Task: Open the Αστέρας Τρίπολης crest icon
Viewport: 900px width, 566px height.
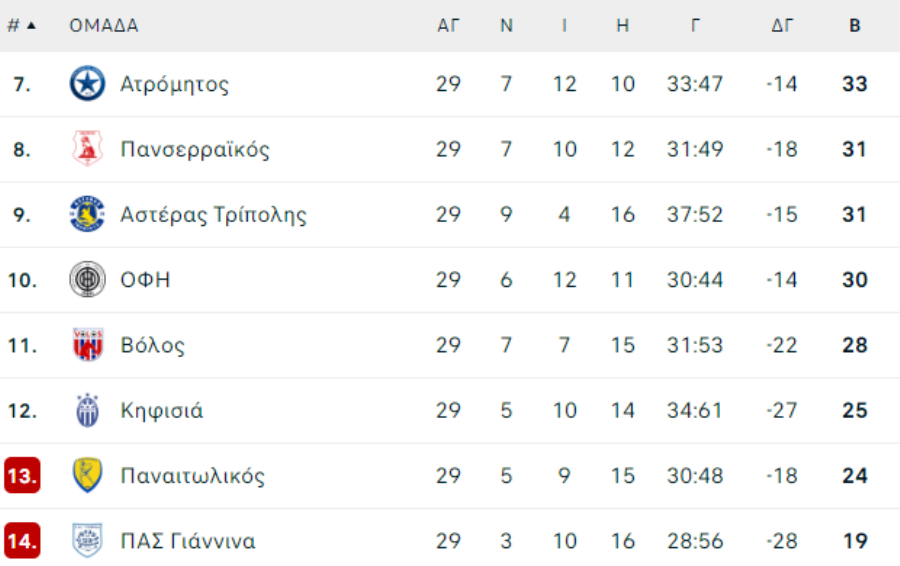Action: [87, 214]
